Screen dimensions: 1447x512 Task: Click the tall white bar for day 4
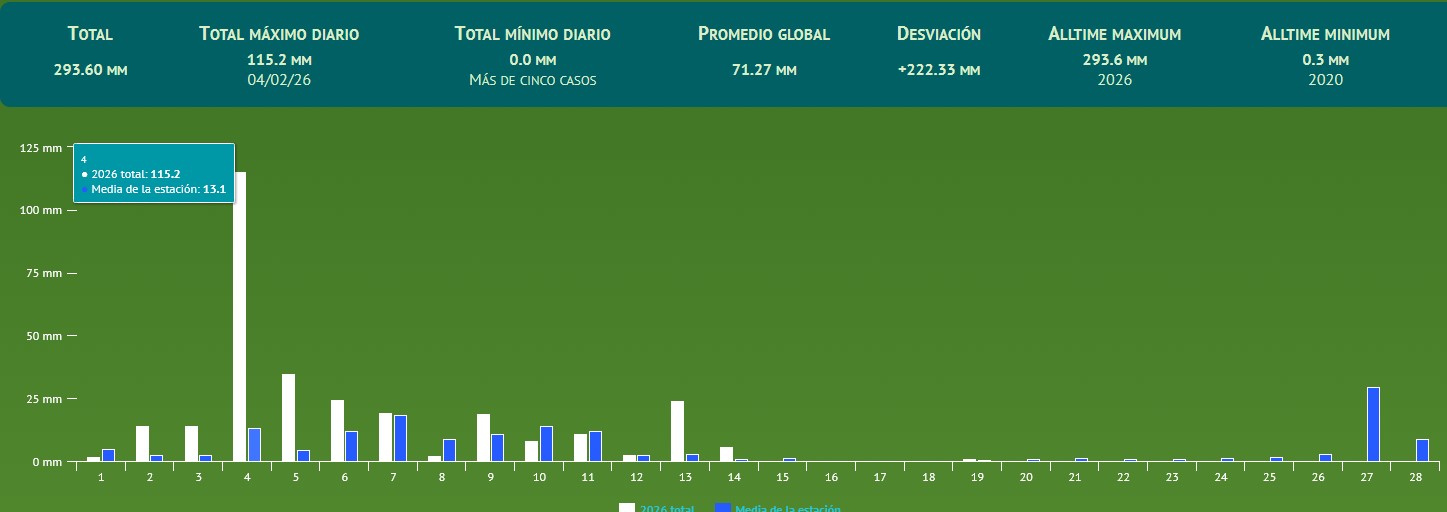[240, 320]
